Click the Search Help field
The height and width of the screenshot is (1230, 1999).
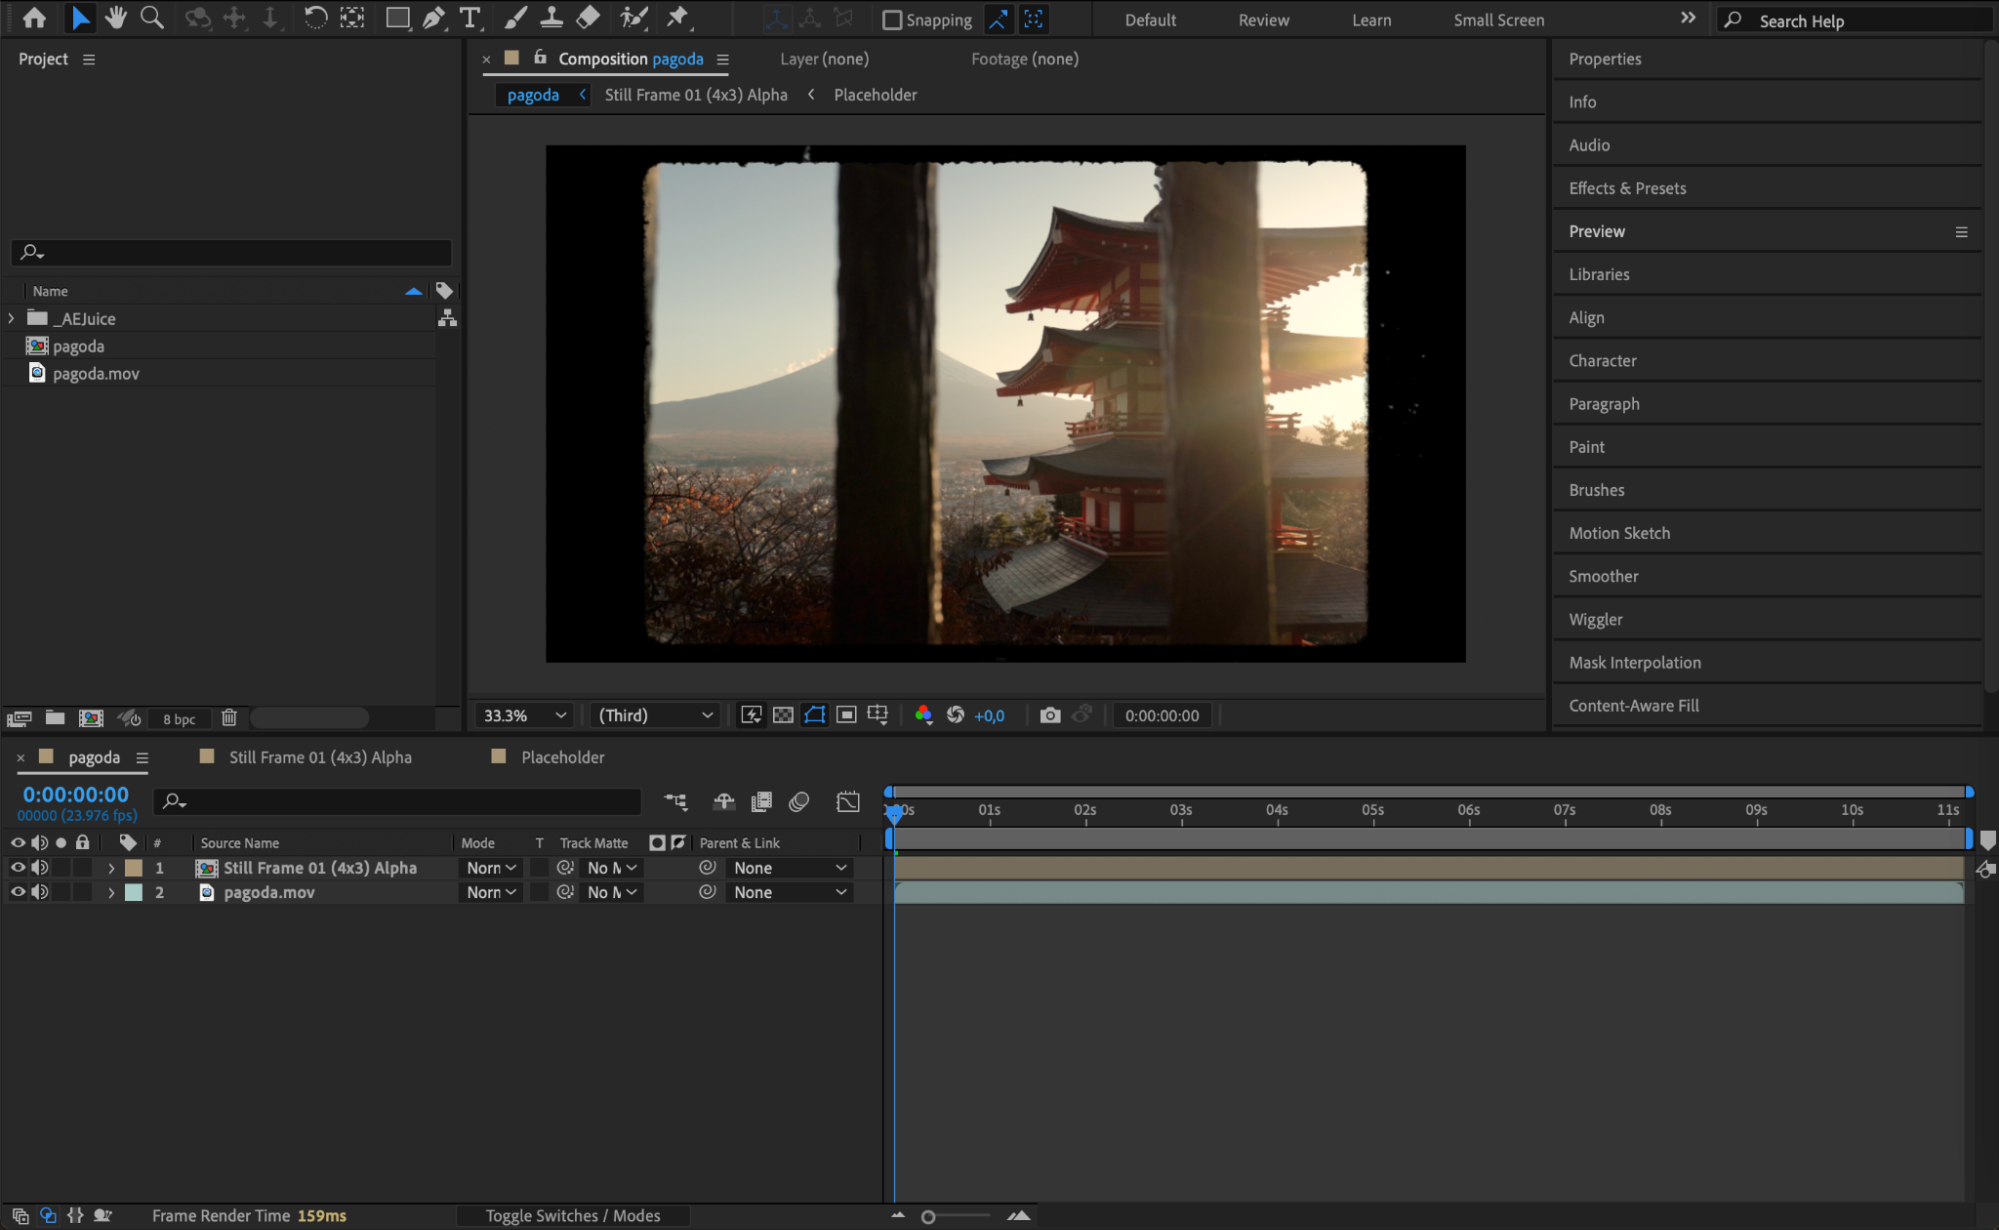(x=1856, y=20)
